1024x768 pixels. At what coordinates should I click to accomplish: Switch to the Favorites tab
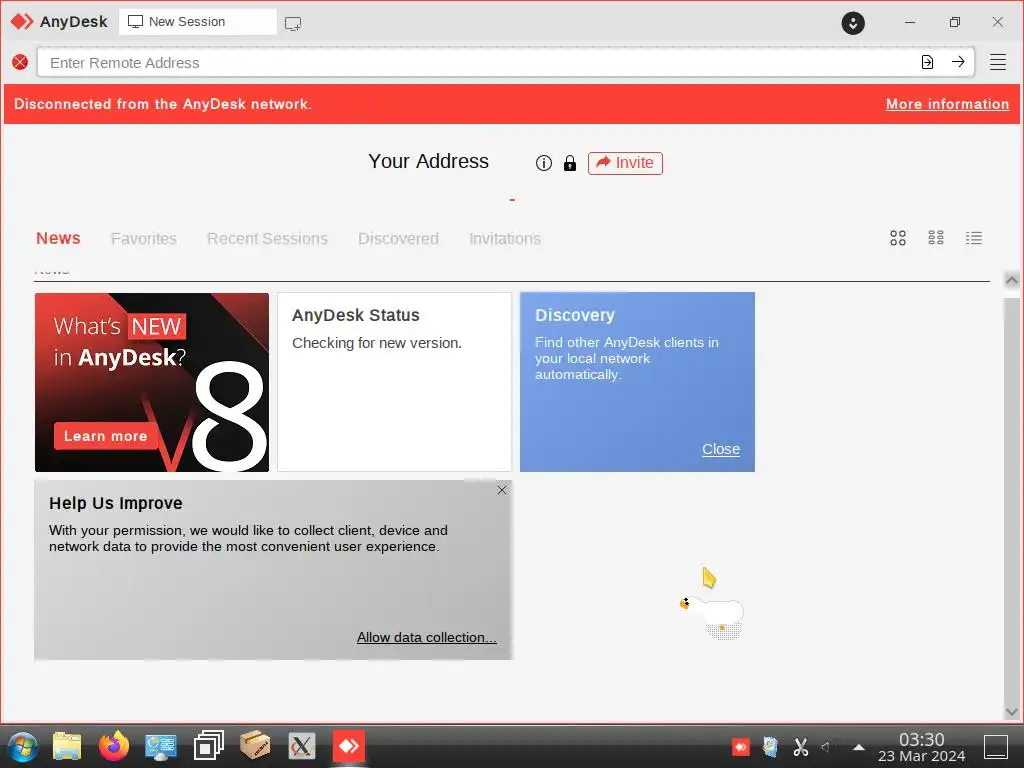click(x=144, y=239)
